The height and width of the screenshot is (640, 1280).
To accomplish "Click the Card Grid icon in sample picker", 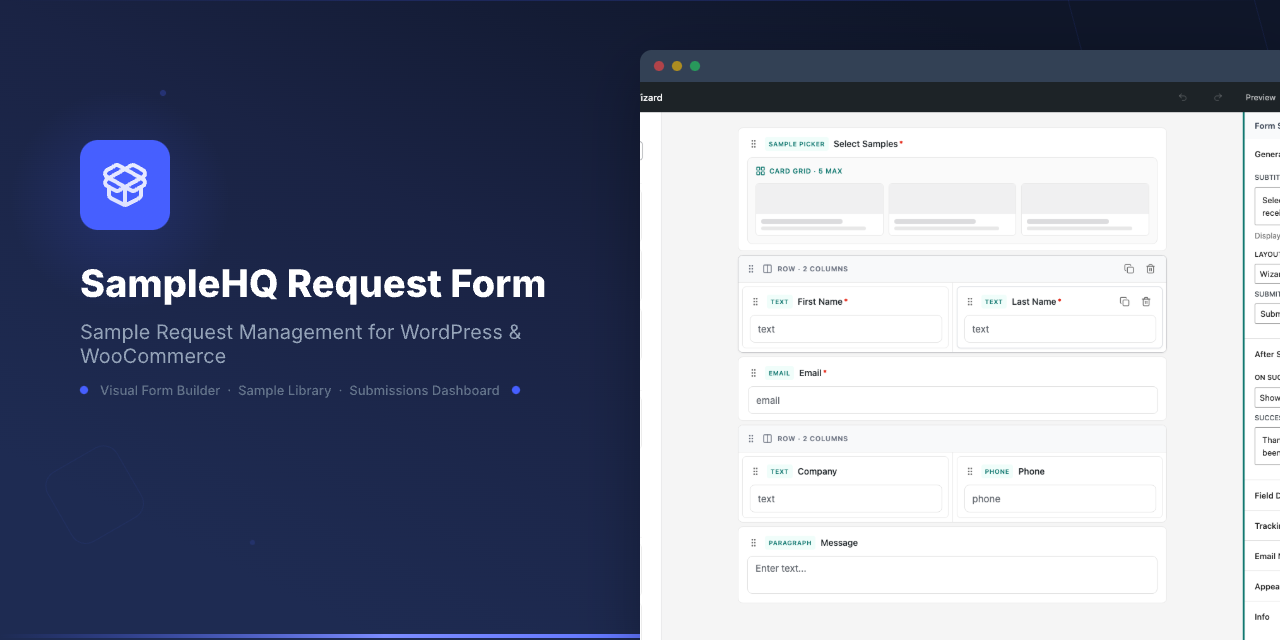I will [x=760, y=171].
